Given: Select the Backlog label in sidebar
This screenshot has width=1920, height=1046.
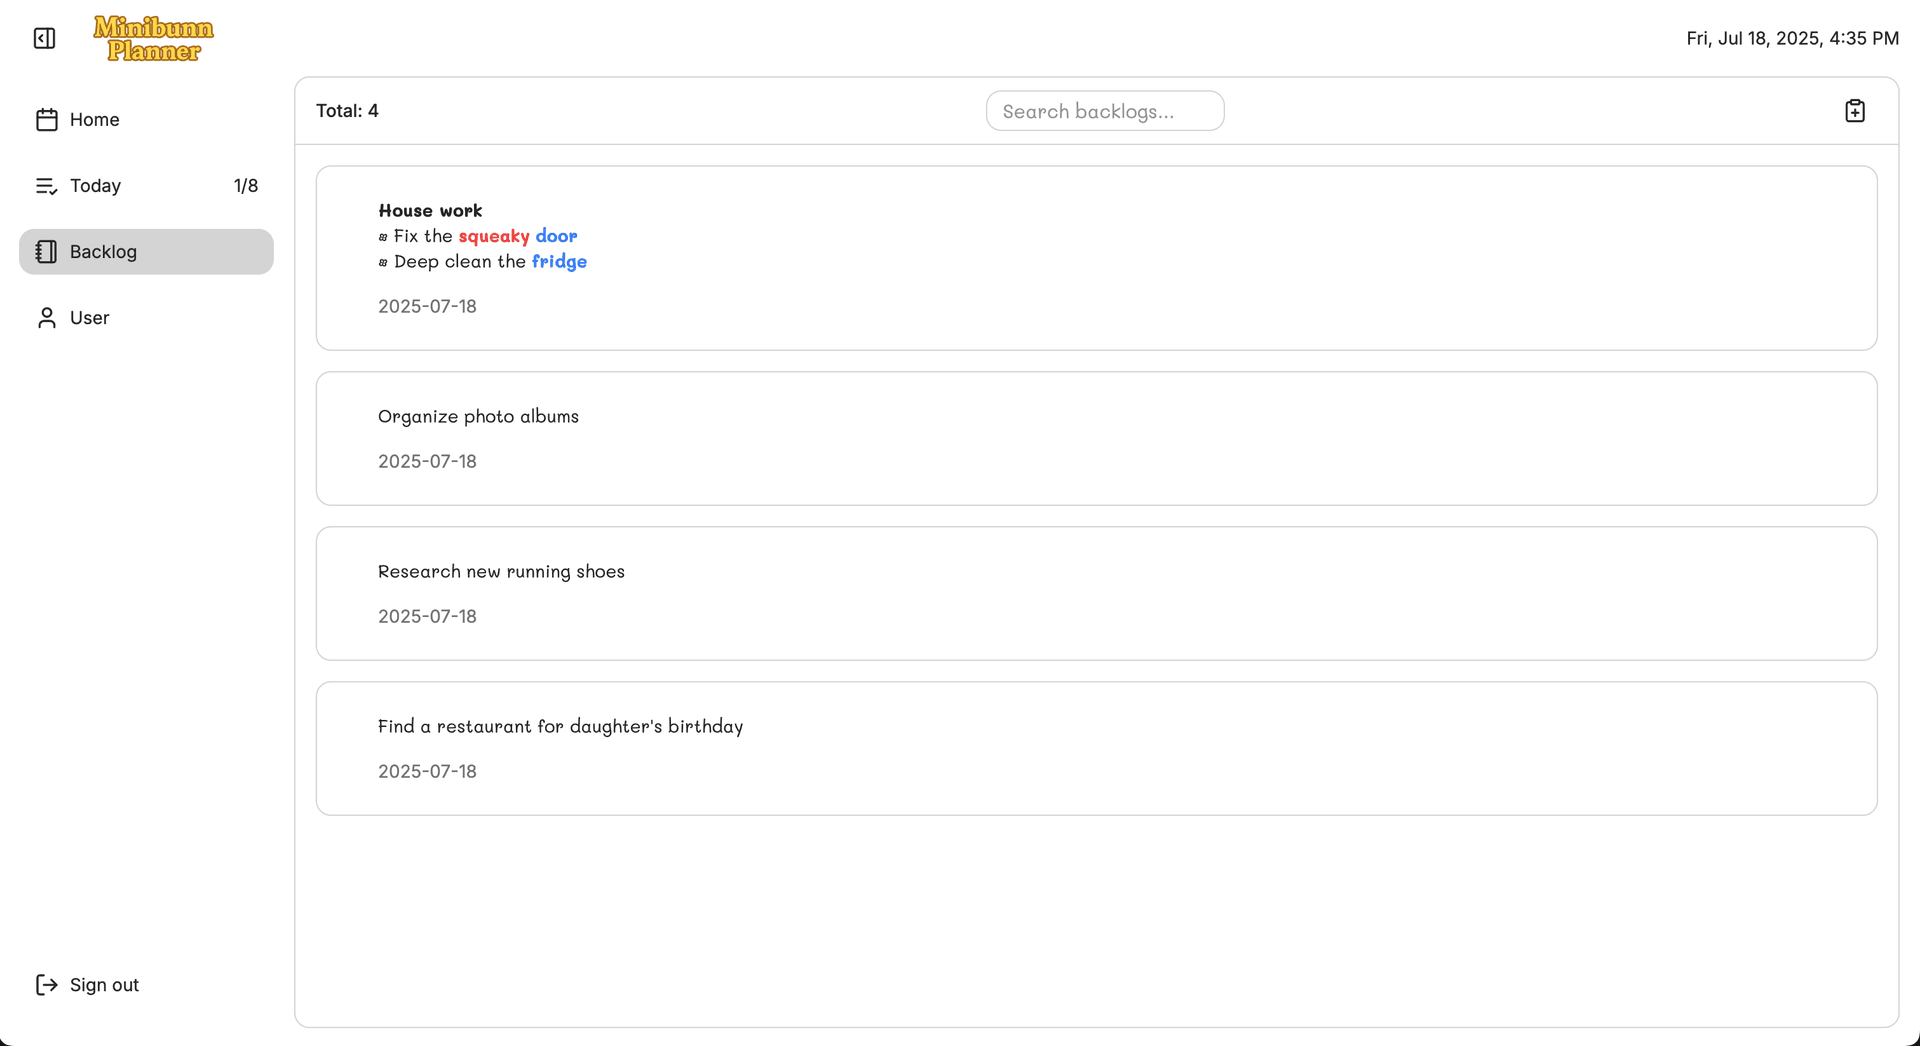Looking at the screenshot, I should (x=103, y=252).
